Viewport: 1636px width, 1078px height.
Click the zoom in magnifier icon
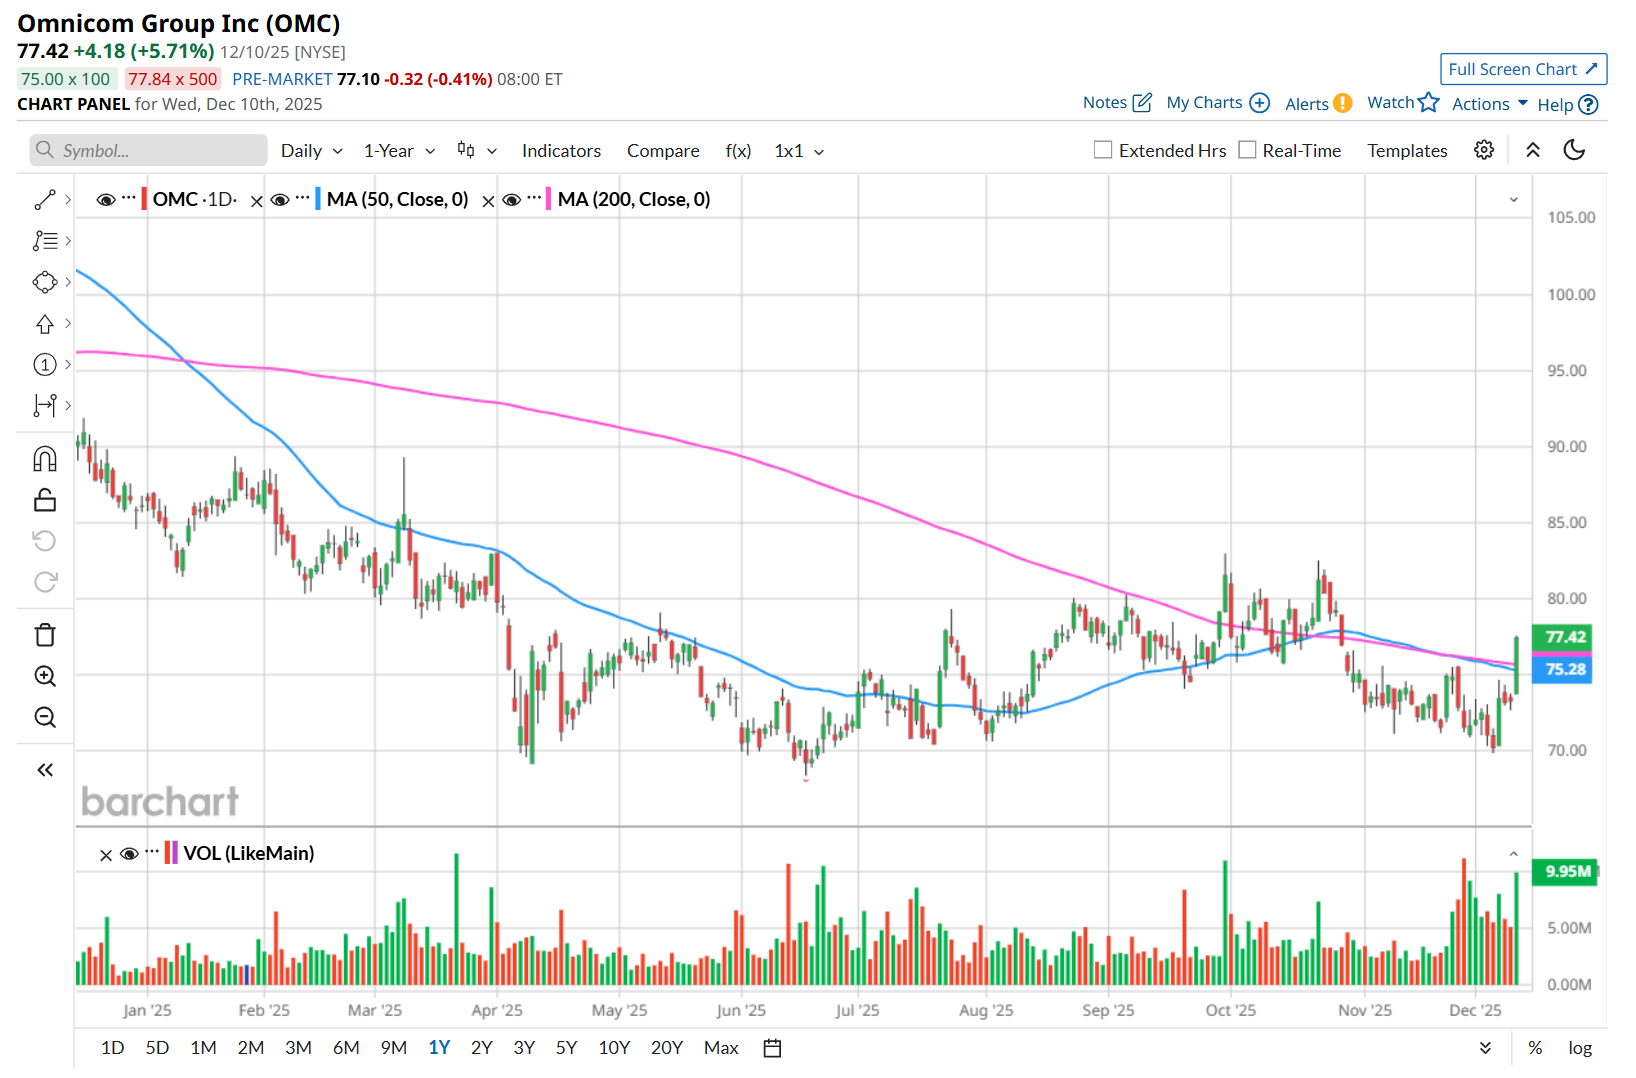(x=45, y=676)
